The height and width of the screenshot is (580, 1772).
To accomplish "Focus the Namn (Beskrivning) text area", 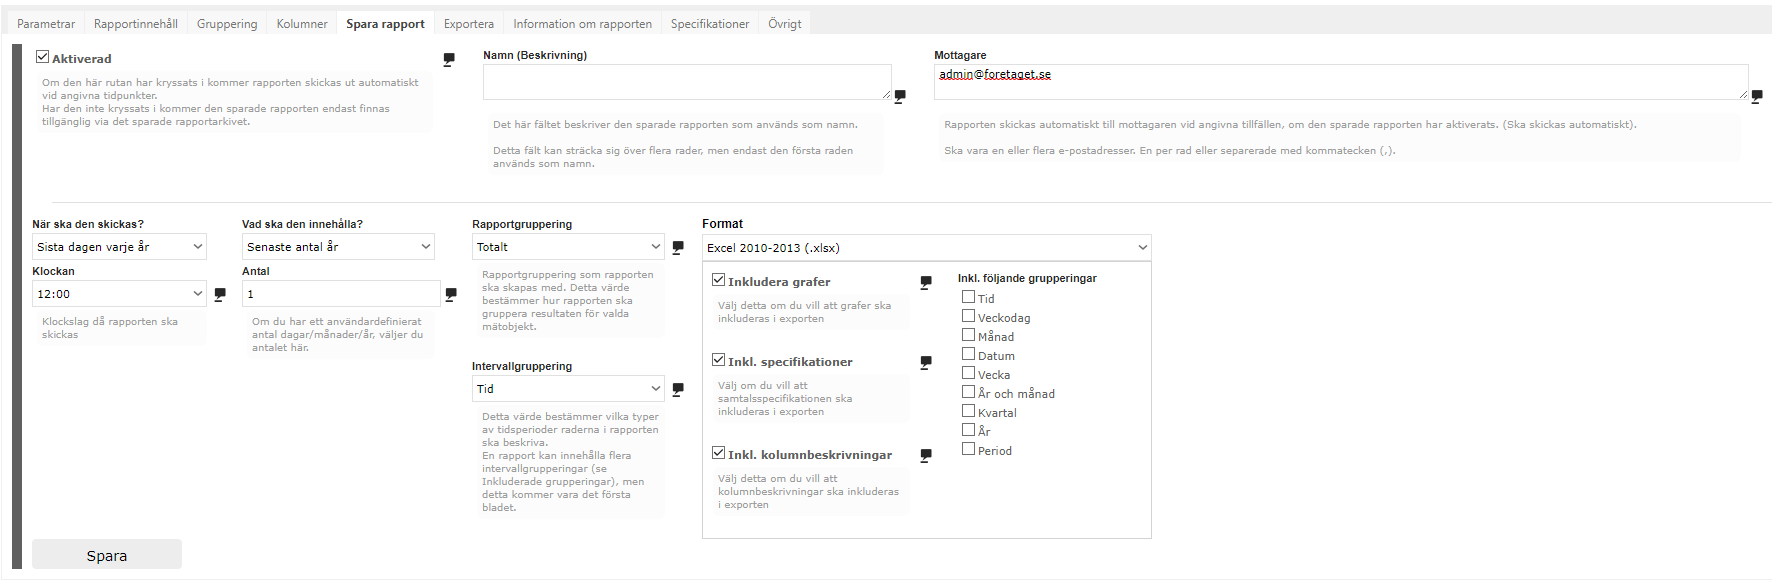I will pos(687,82).
